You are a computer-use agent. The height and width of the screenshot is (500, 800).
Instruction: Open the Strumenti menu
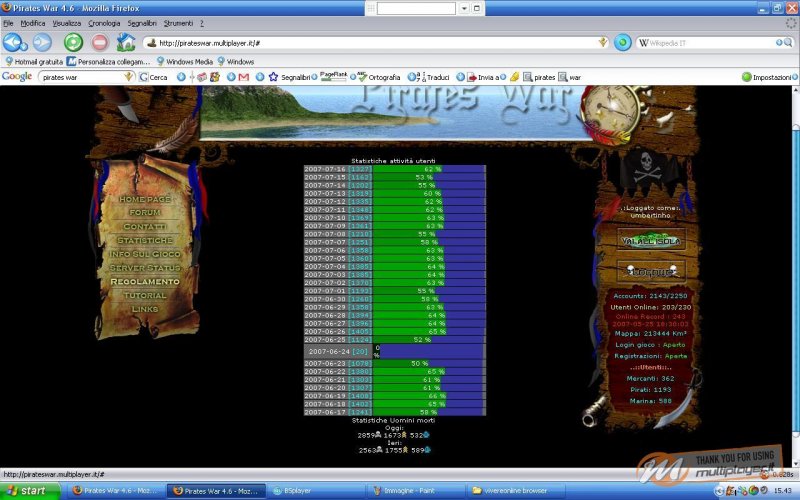click(x=178, y=23)
